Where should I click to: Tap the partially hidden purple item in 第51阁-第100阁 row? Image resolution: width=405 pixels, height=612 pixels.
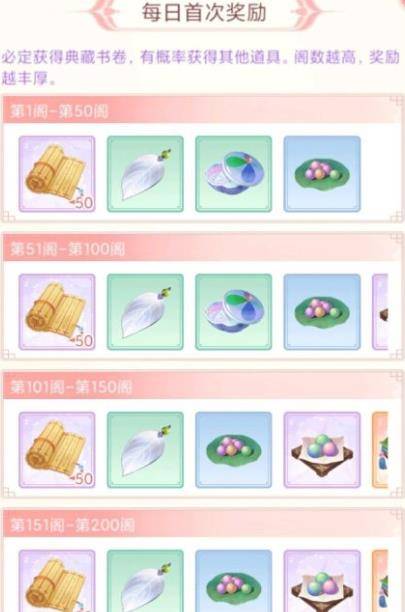pos(380,312)
